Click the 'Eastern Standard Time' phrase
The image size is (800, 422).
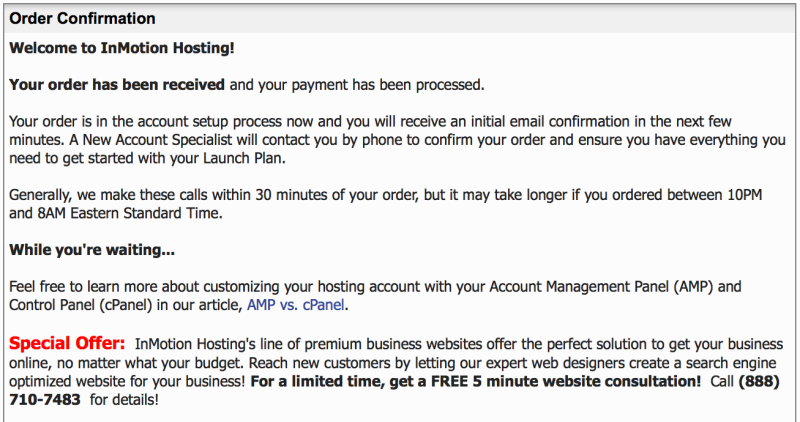[x=144, y=213]
